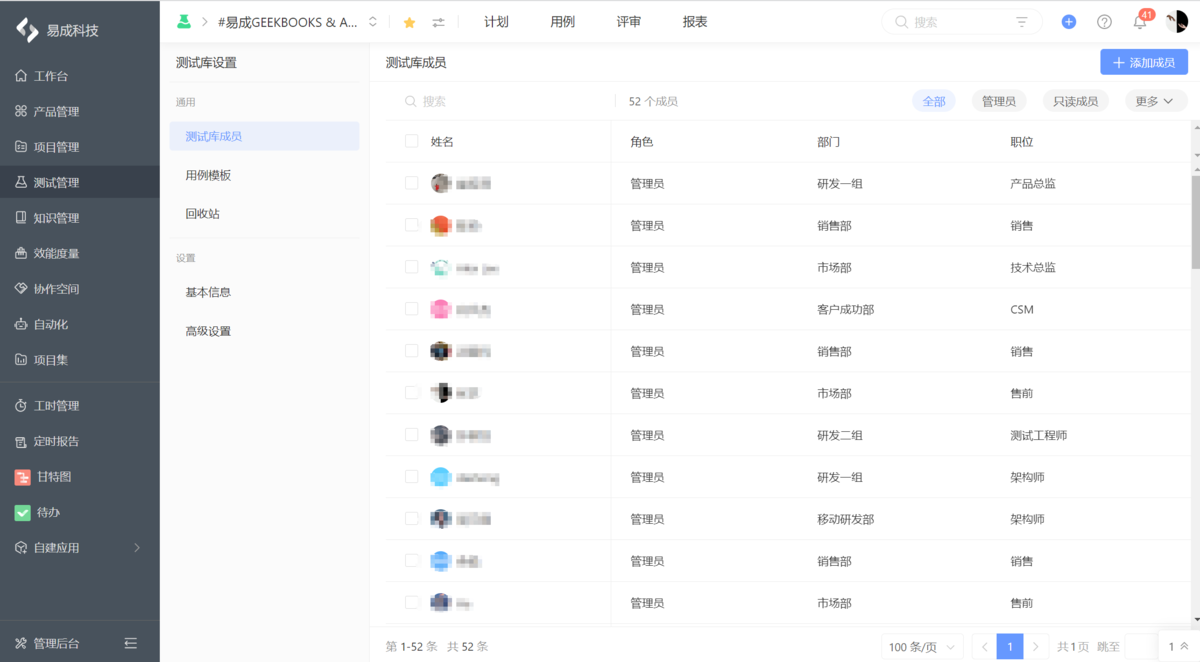Open the notifications bell with 41 badge
The width and height of the screenshot is (1200, 662).
[x=1139, y=21]
